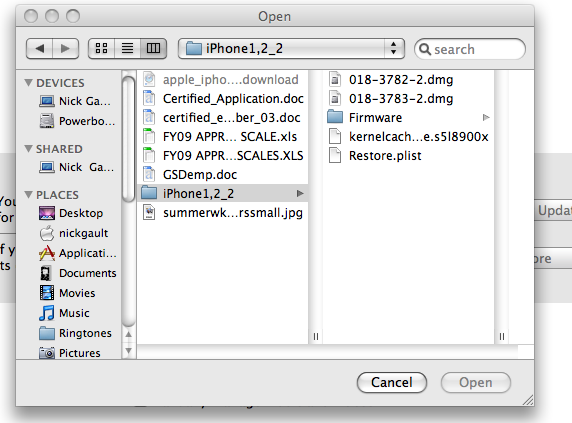Select Certified_Application.doc icon
This screenshot has width=572, height=423.
pyautogui.click(x=149, y=98)
